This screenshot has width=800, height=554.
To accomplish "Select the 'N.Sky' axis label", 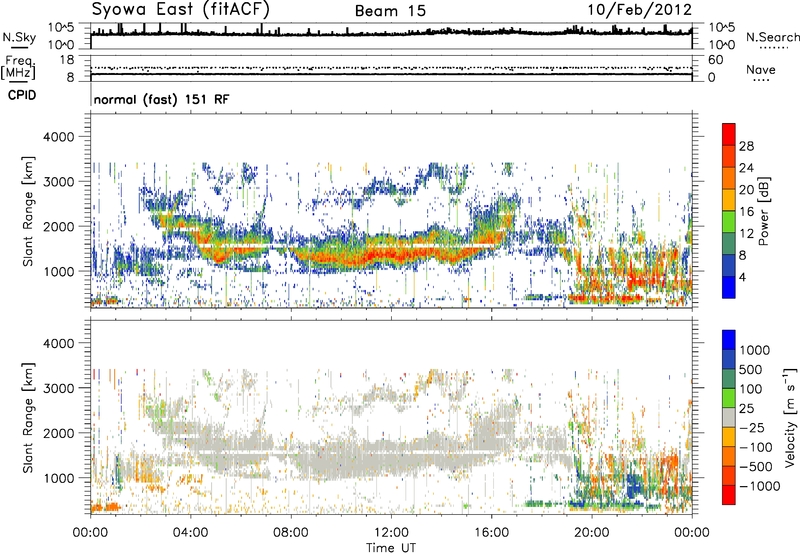I will 19,37.
